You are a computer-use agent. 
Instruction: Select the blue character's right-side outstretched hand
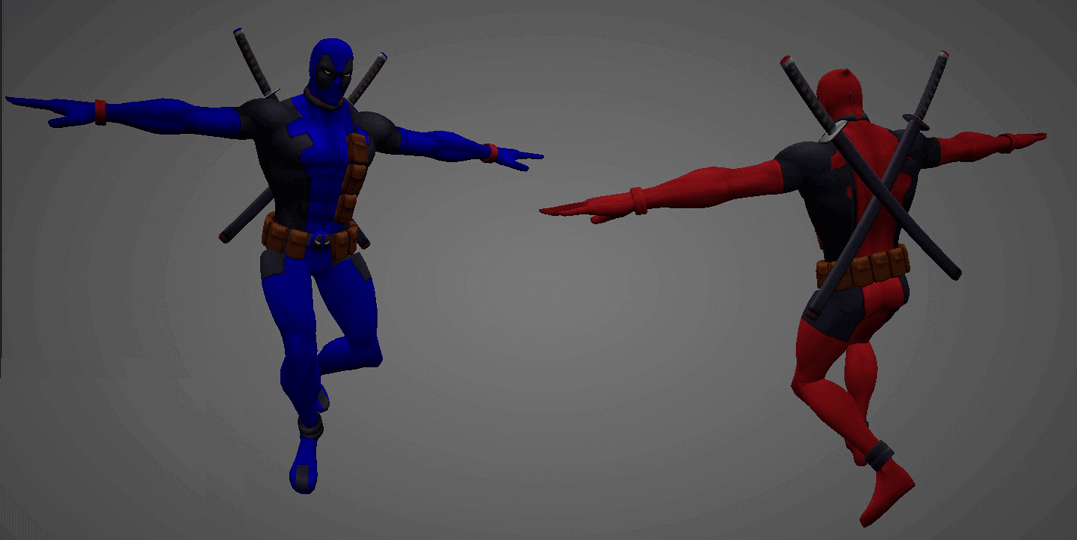[x=517, y=157]
